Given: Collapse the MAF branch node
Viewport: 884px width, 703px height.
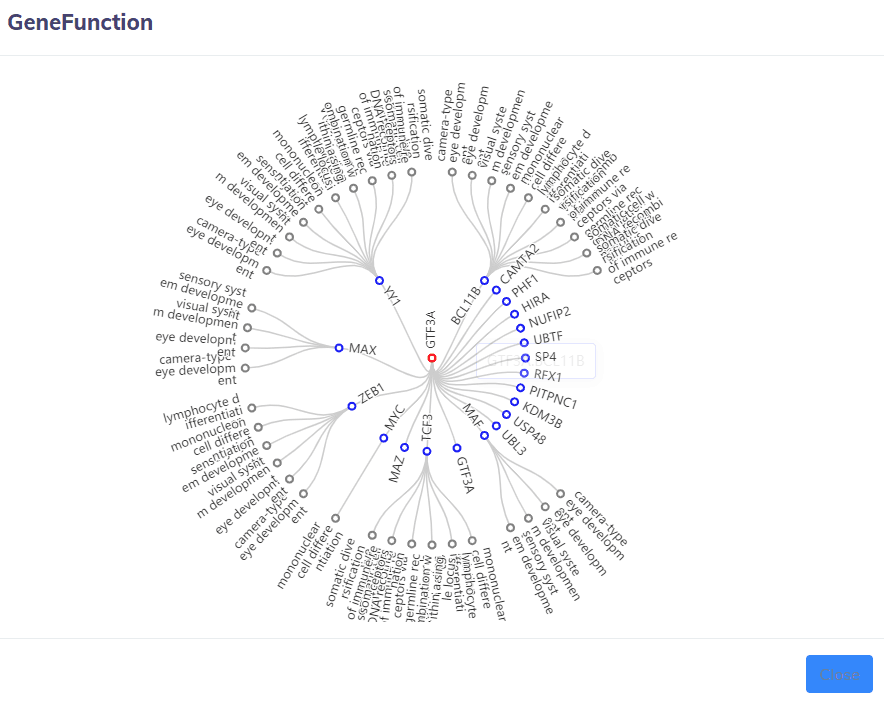Looking at the screenshot, I should click(x=495, y=425).
